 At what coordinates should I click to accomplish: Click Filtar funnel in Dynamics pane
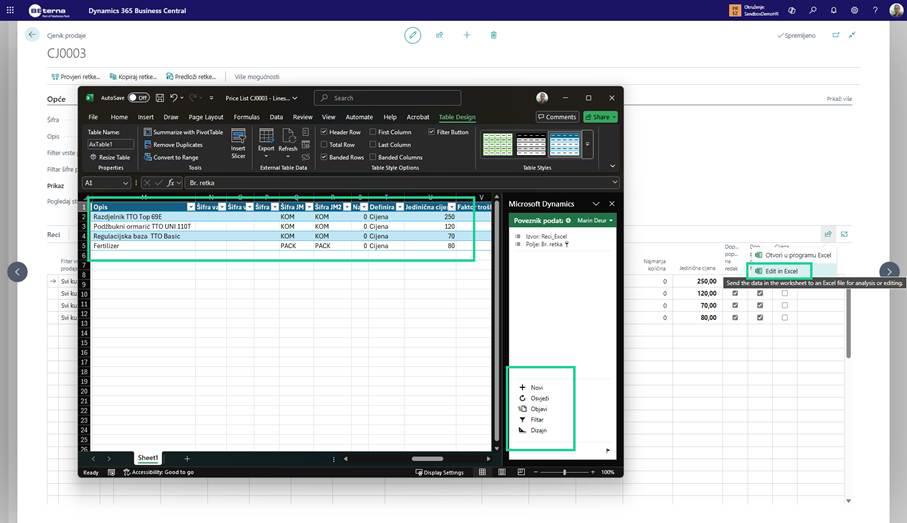(x=522, y=420)
